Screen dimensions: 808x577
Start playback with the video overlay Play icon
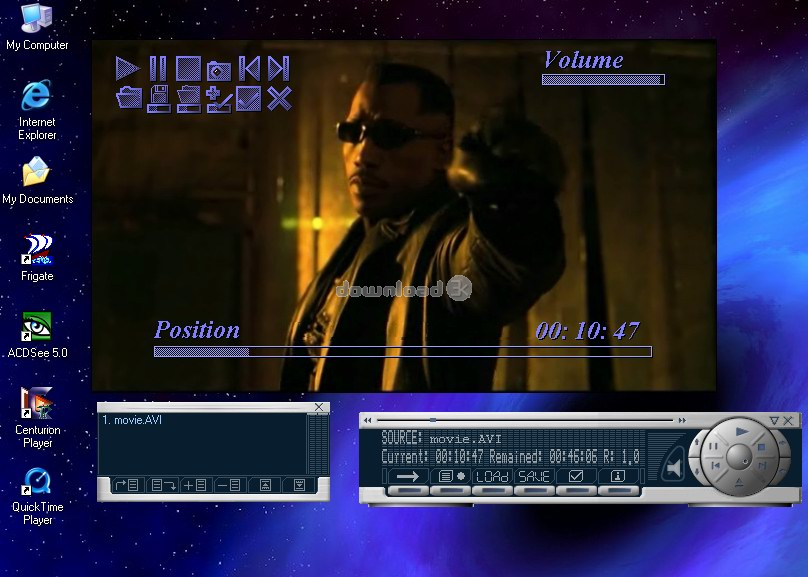(x=127, y=69)
